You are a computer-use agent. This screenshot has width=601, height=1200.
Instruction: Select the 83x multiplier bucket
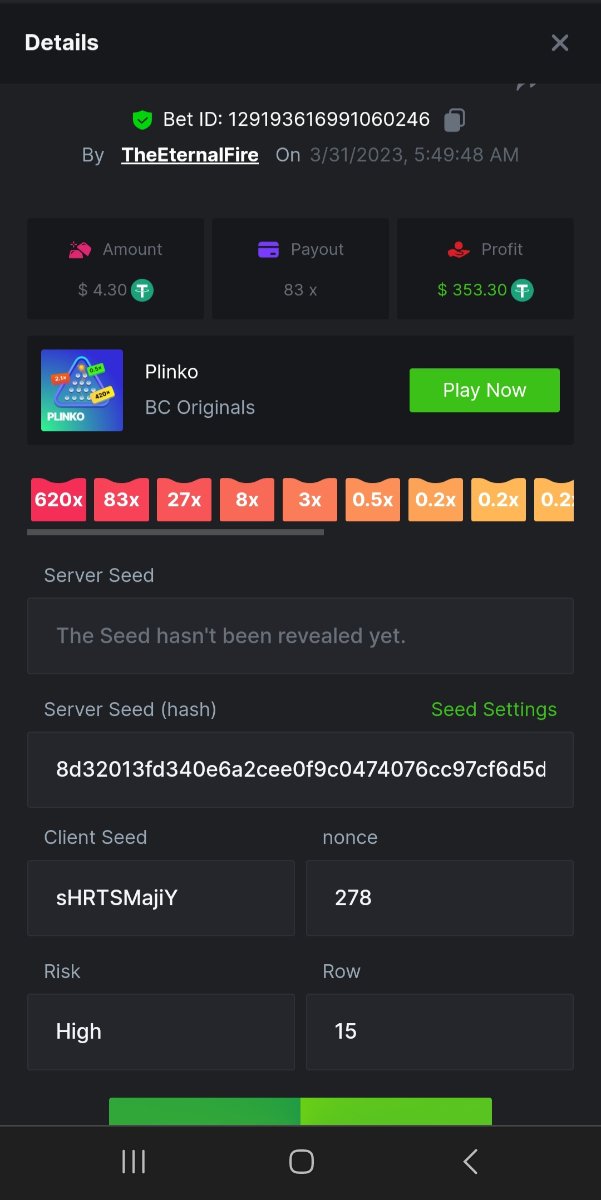coord(121,499)
